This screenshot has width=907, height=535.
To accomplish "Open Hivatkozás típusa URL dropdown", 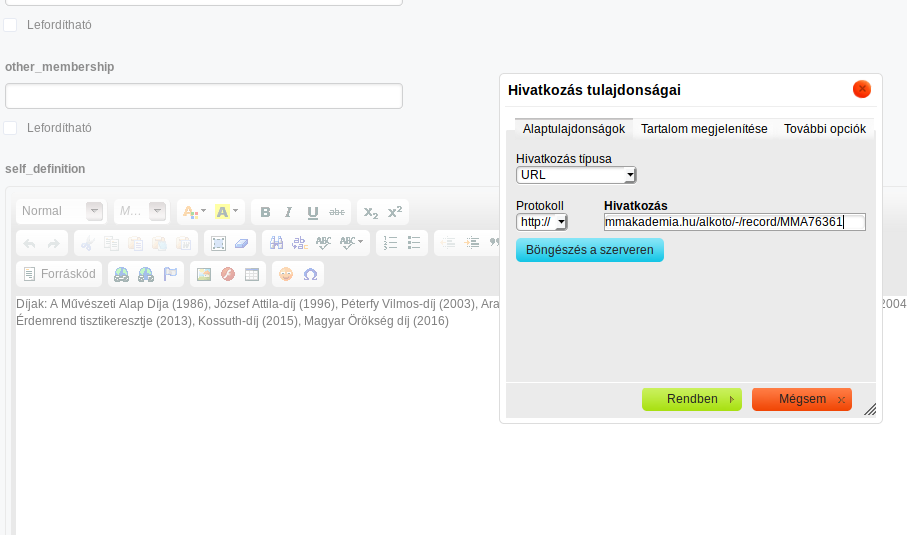I will tap(576, 175).
